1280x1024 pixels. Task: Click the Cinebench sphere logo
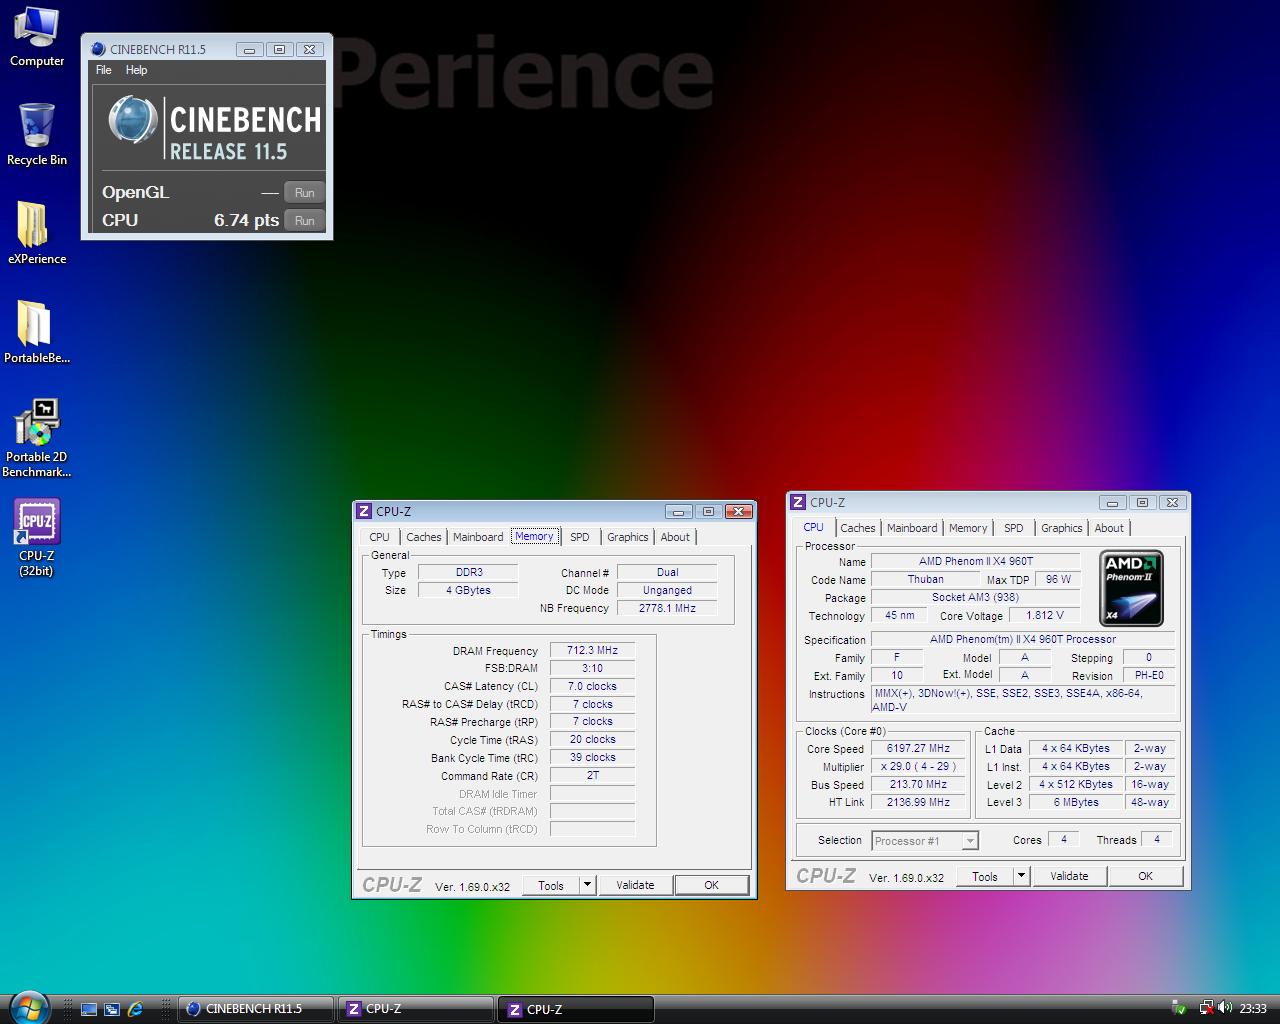click(133, 121)
